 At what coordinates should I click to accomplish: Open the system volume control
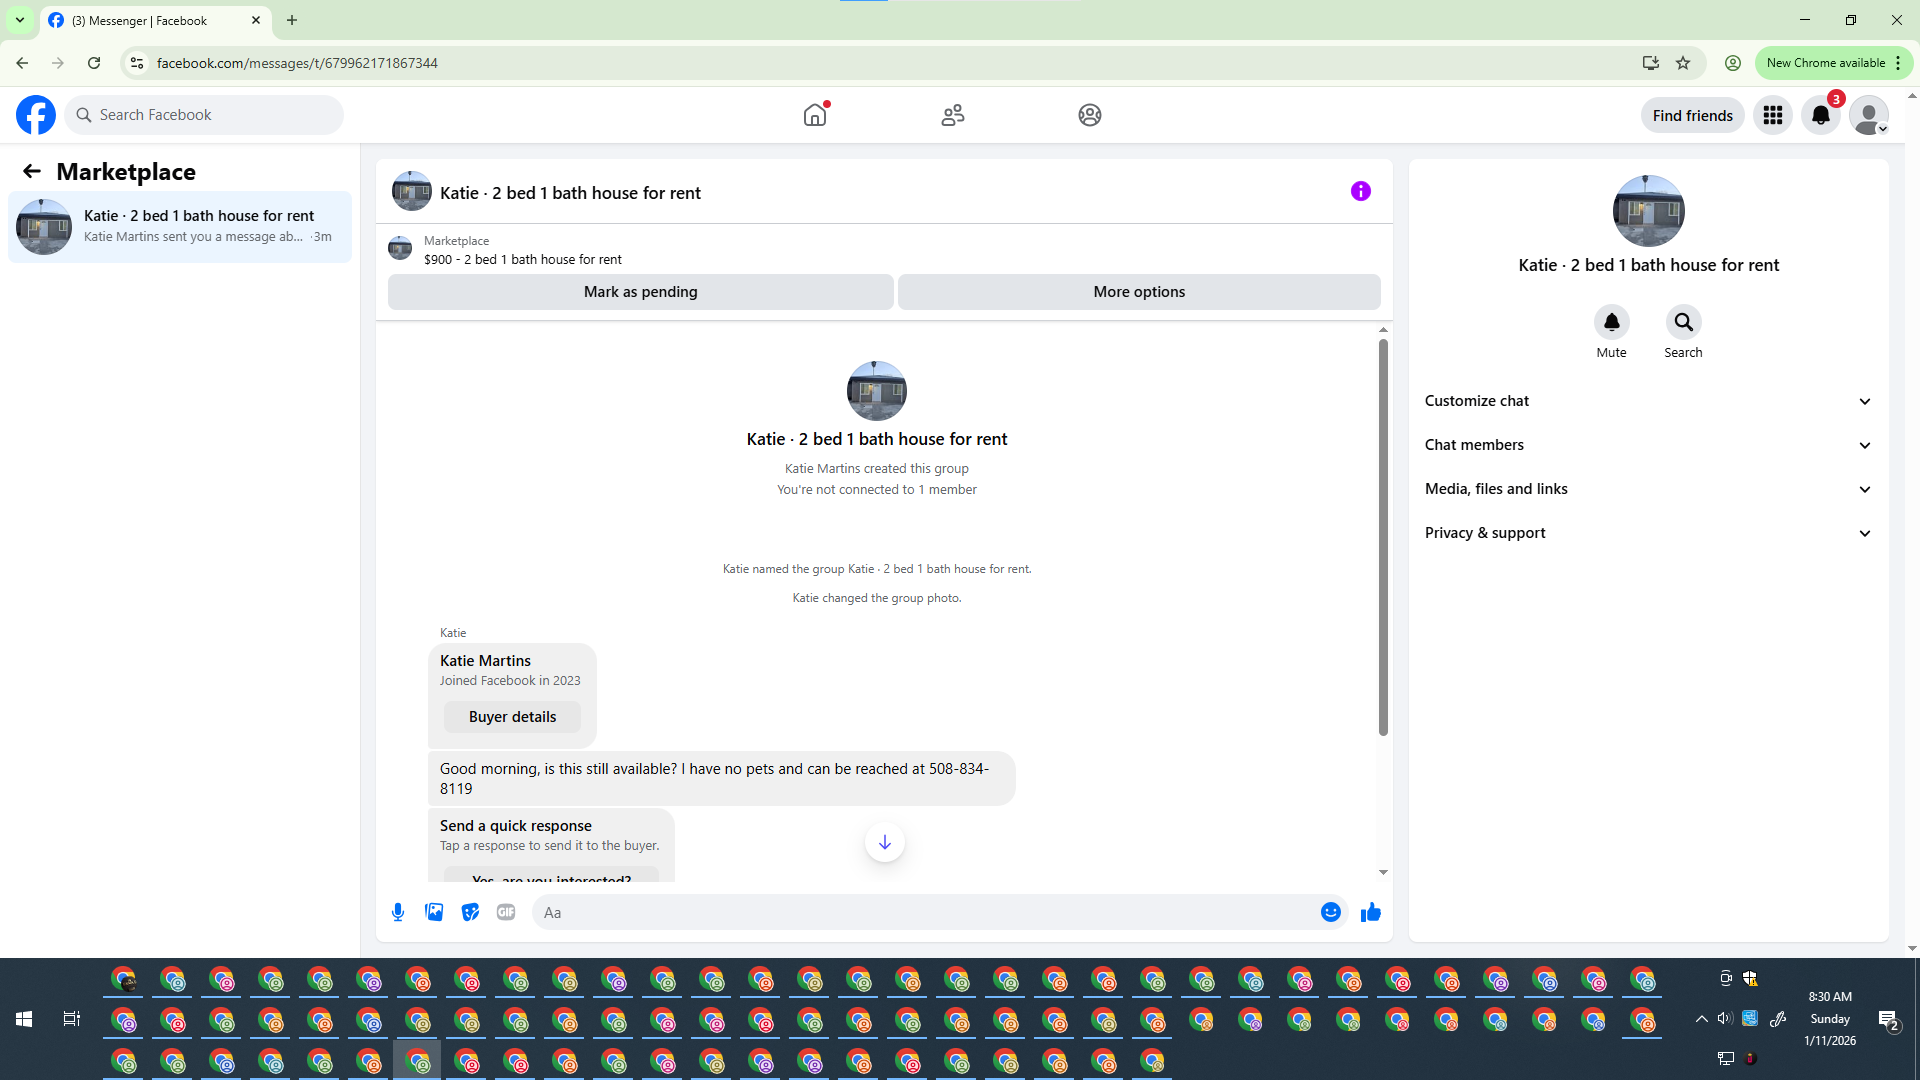[x=1726, y=1019]
